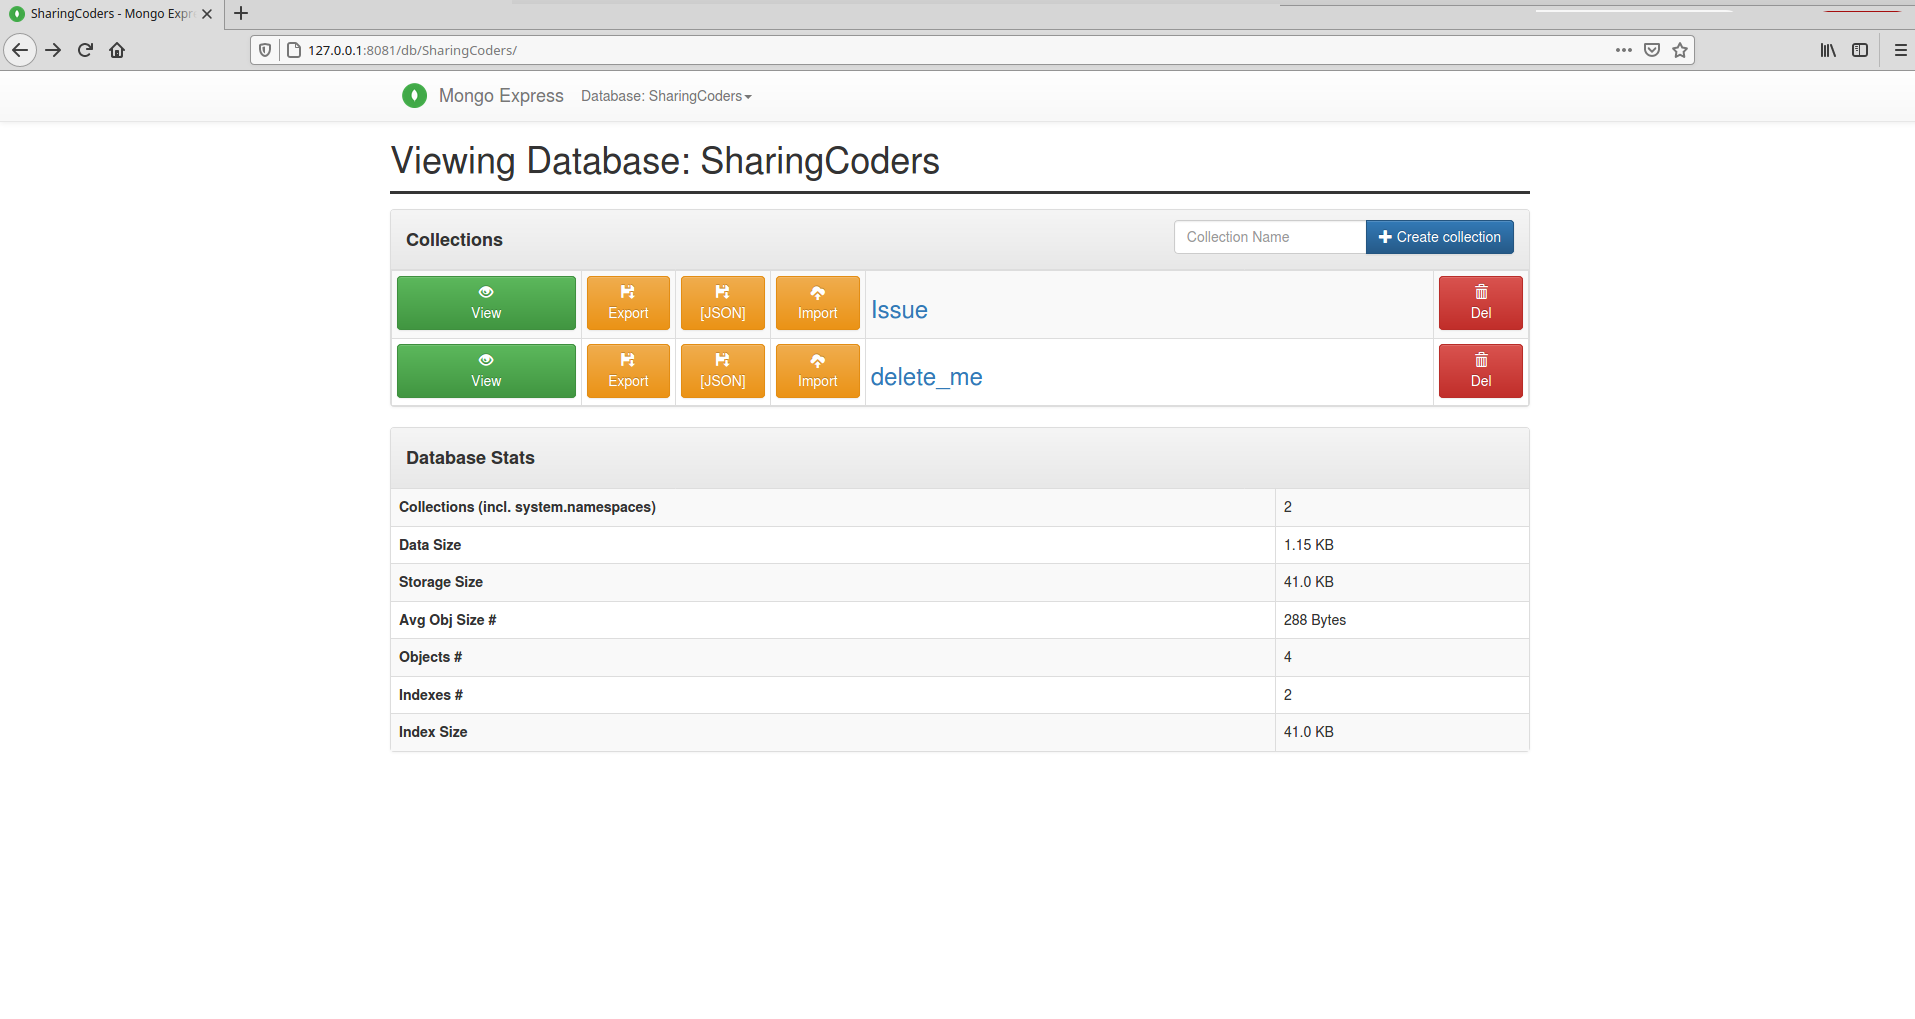Open the page actions ellipsis menu
Viewport: 1915px width, 1019px height.
coord(1624,50)
